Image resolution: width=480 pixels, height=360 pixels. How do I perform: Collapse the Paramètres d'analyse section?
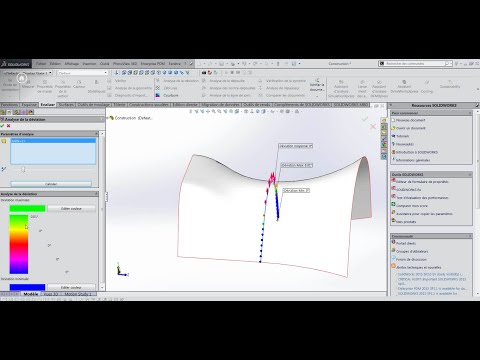point(96,134)
